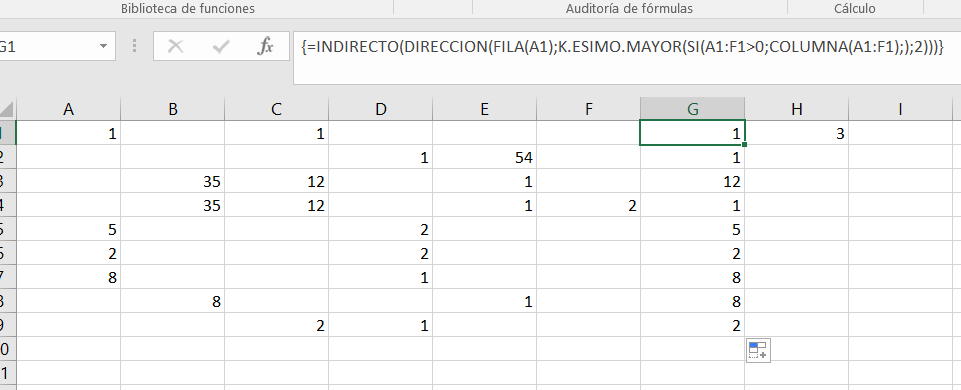Select cell D2 containing 1
This screenshot has height=390, width=961.
(x=381, y=158)
